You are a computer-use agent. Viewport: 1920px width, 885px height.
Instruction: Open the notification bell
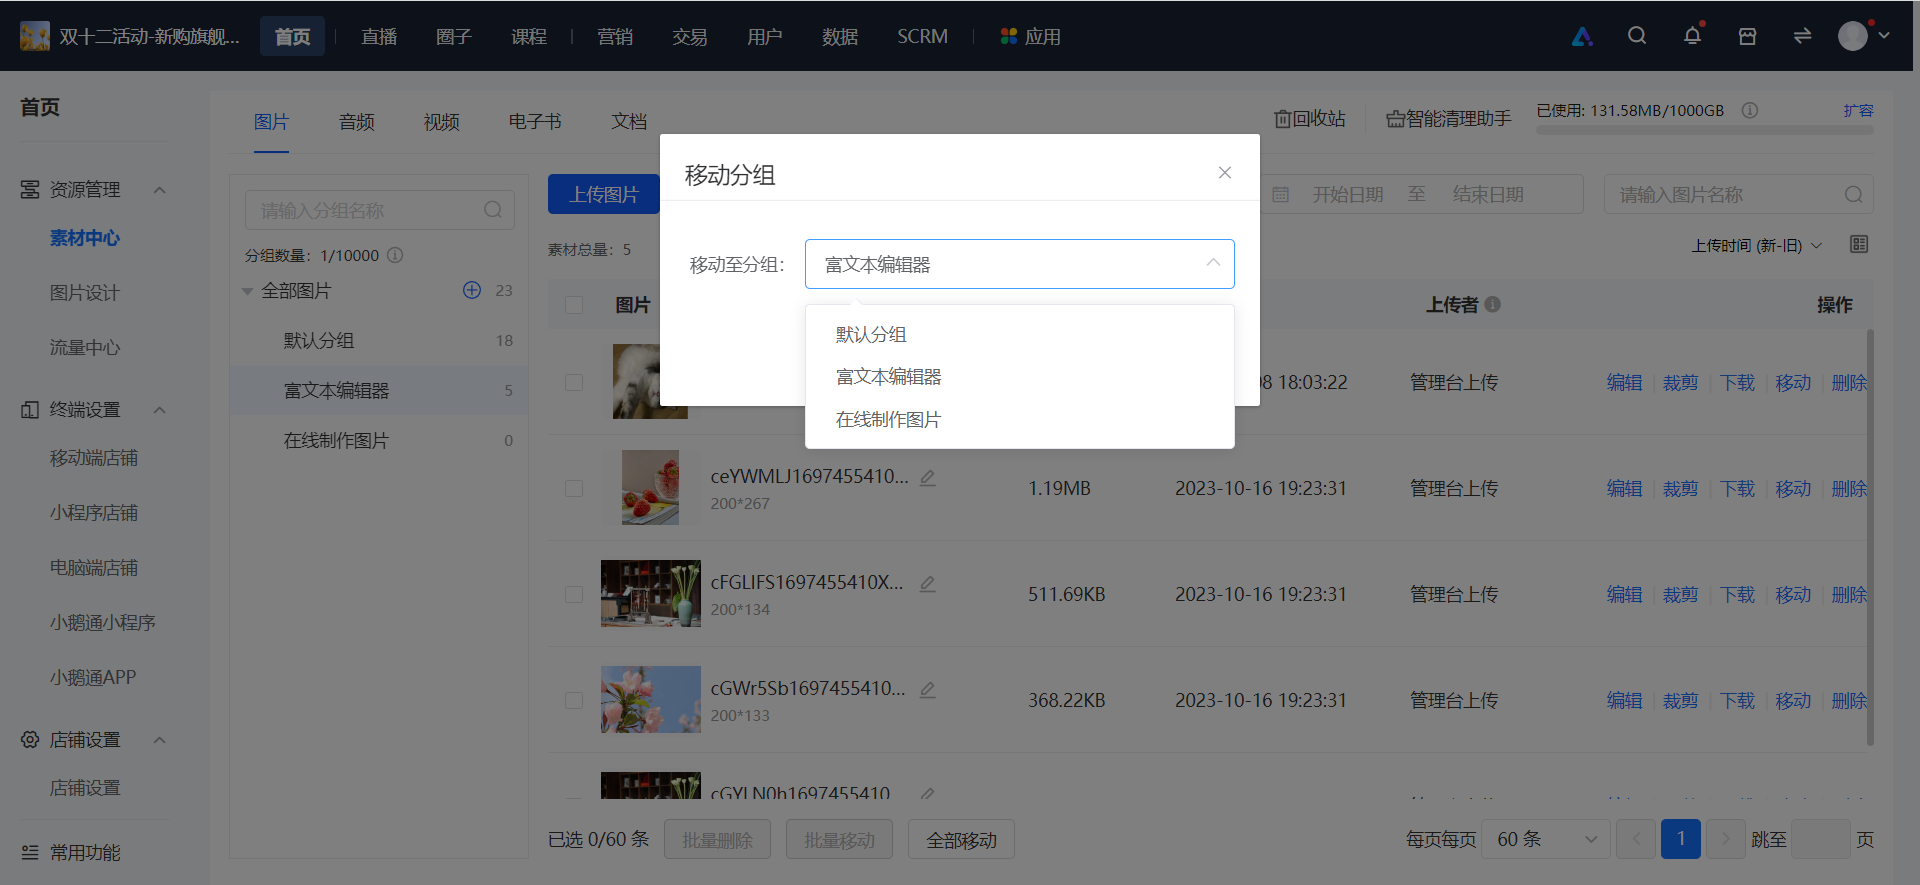pyautogui.click(x=1692, y=36)
